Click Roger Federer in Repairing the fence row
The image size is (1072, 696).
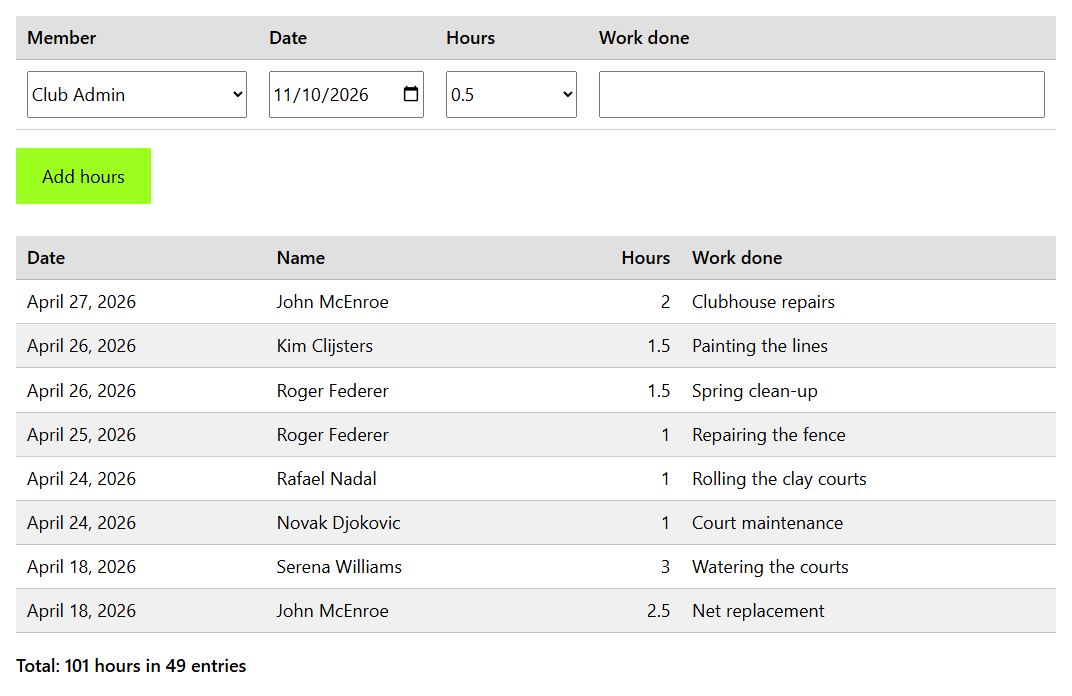(x=332, y=435)
